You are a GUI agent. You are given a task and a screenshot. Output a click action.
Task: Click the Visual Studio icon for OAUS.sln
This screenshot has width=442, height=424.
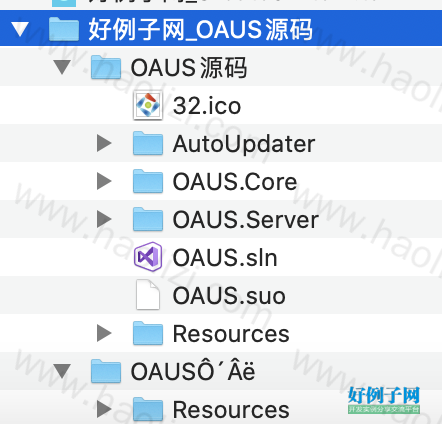[x=148, y=257]
